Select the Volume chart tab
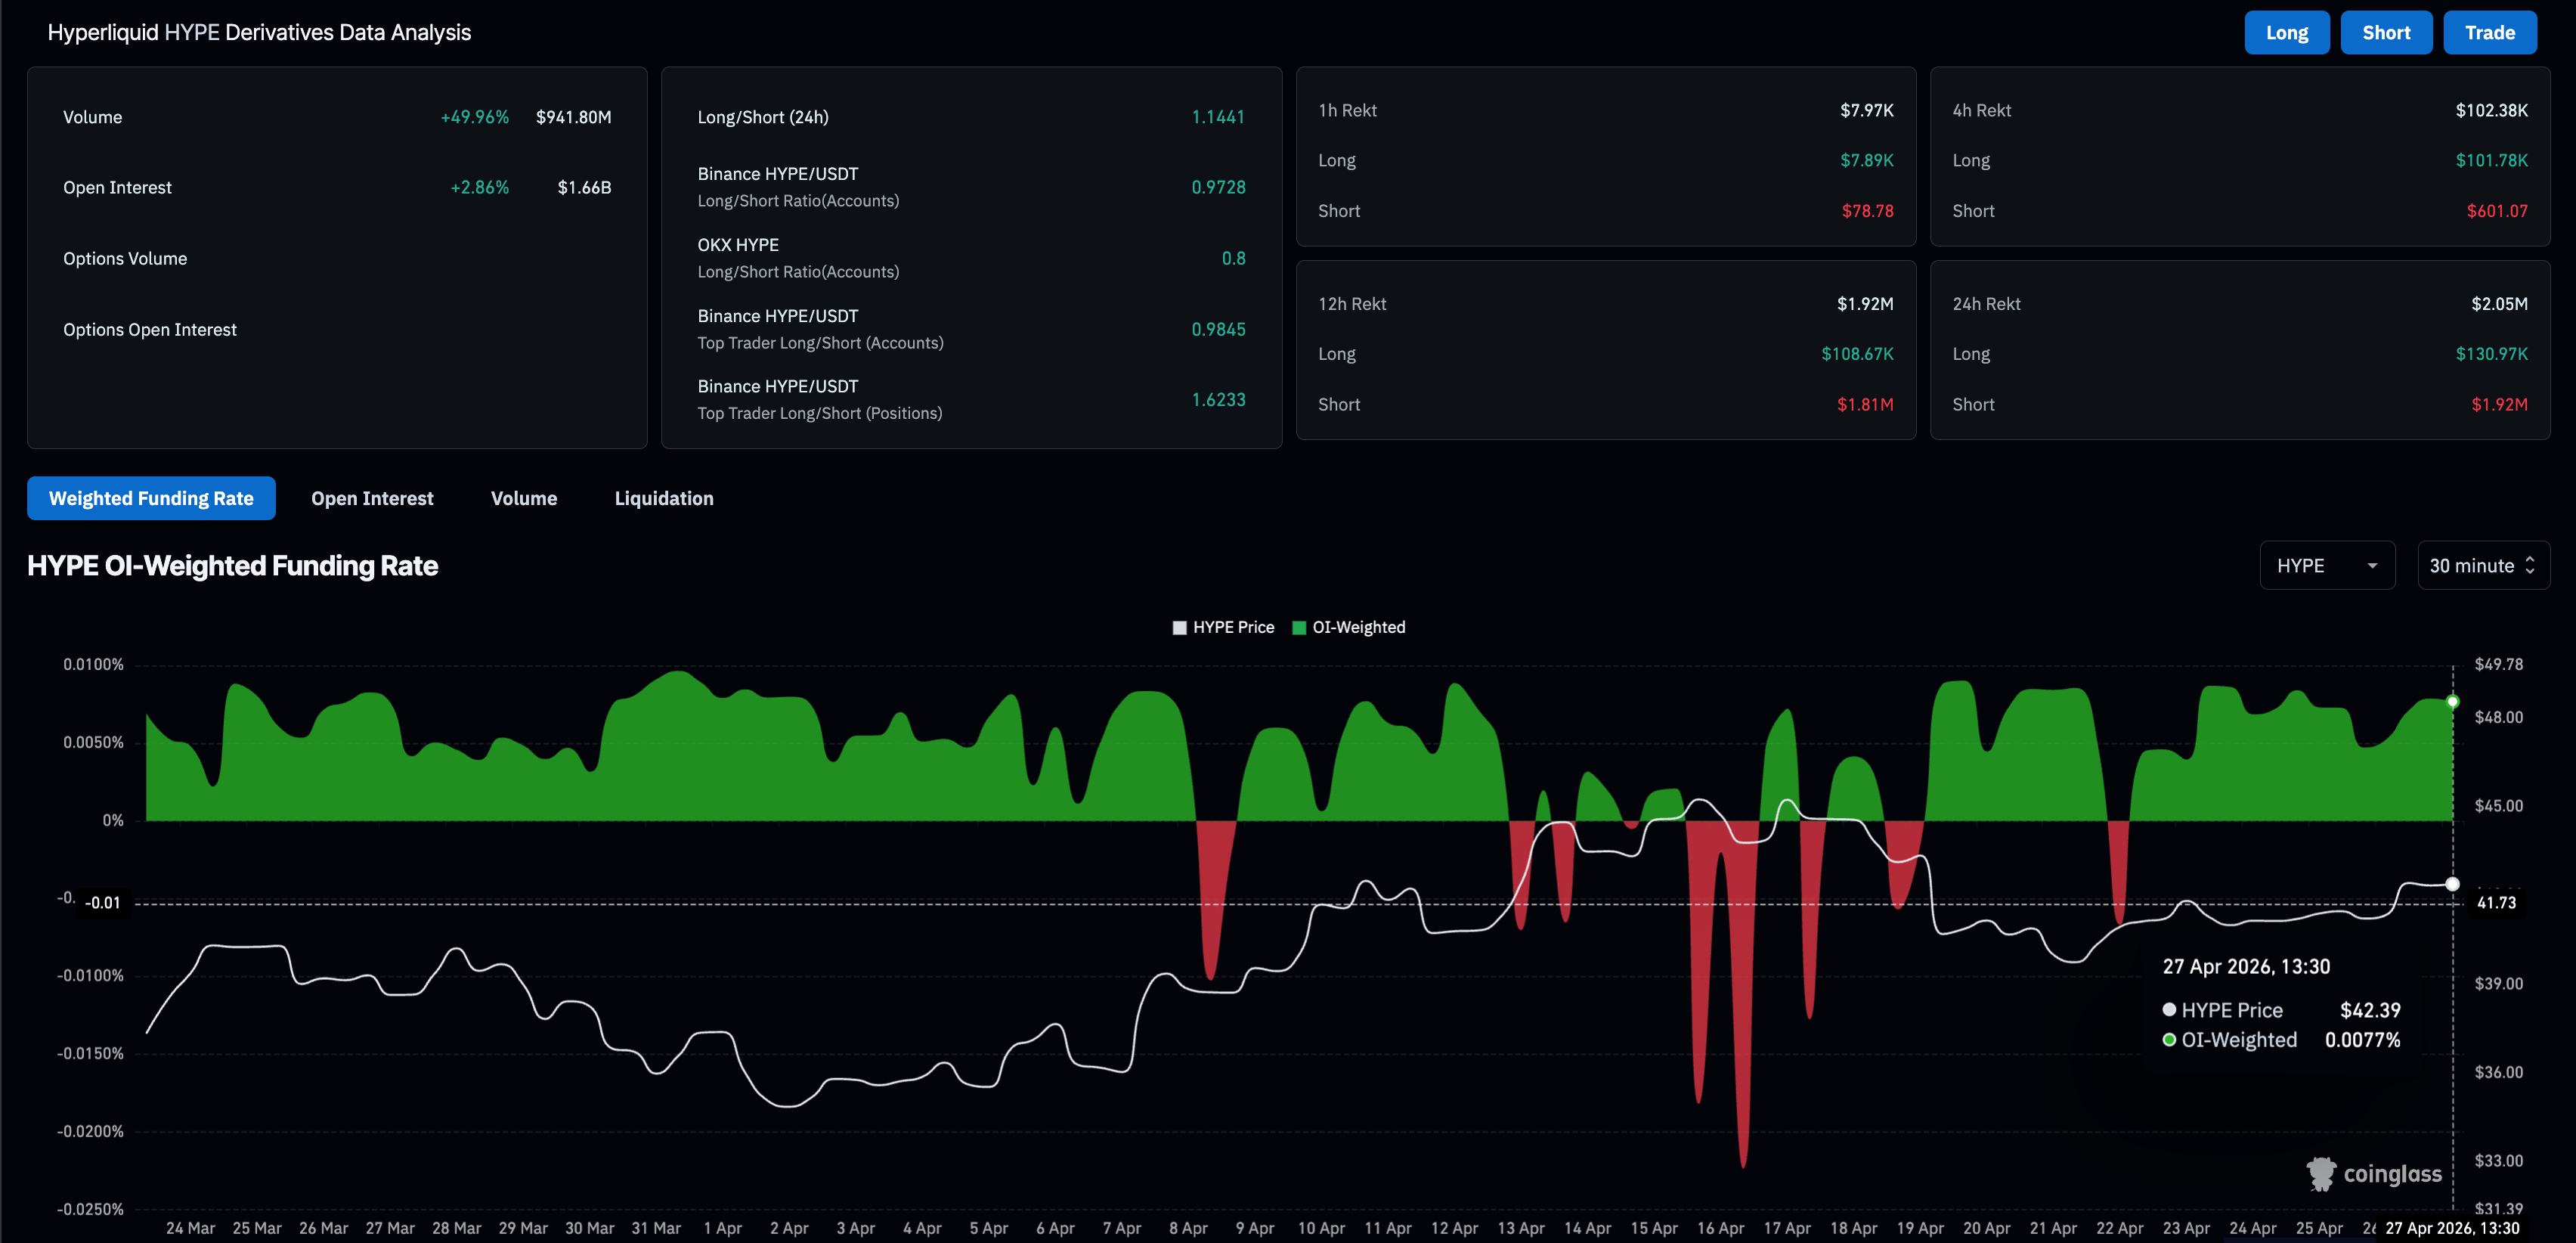The height and width of the screenshot is (1243, 2576). [x=523, y=498]
